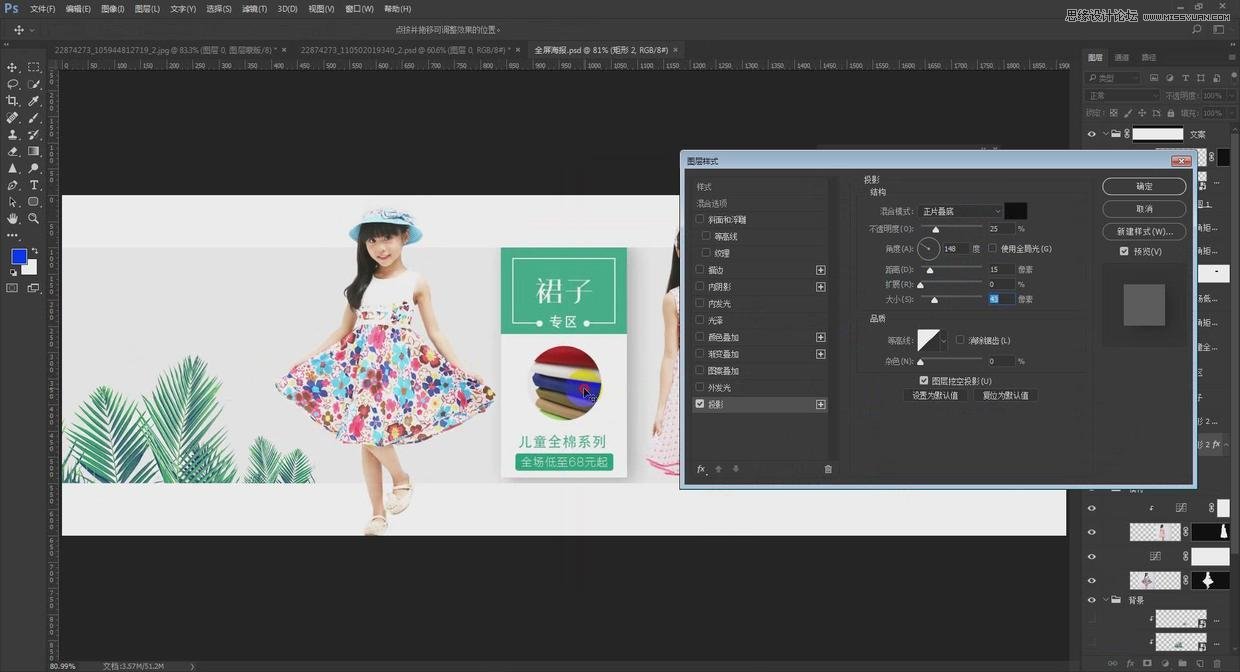Select the Hand tool
Image resolution: width=1240 pixels, height=672 pixels.
pos(12,218)
